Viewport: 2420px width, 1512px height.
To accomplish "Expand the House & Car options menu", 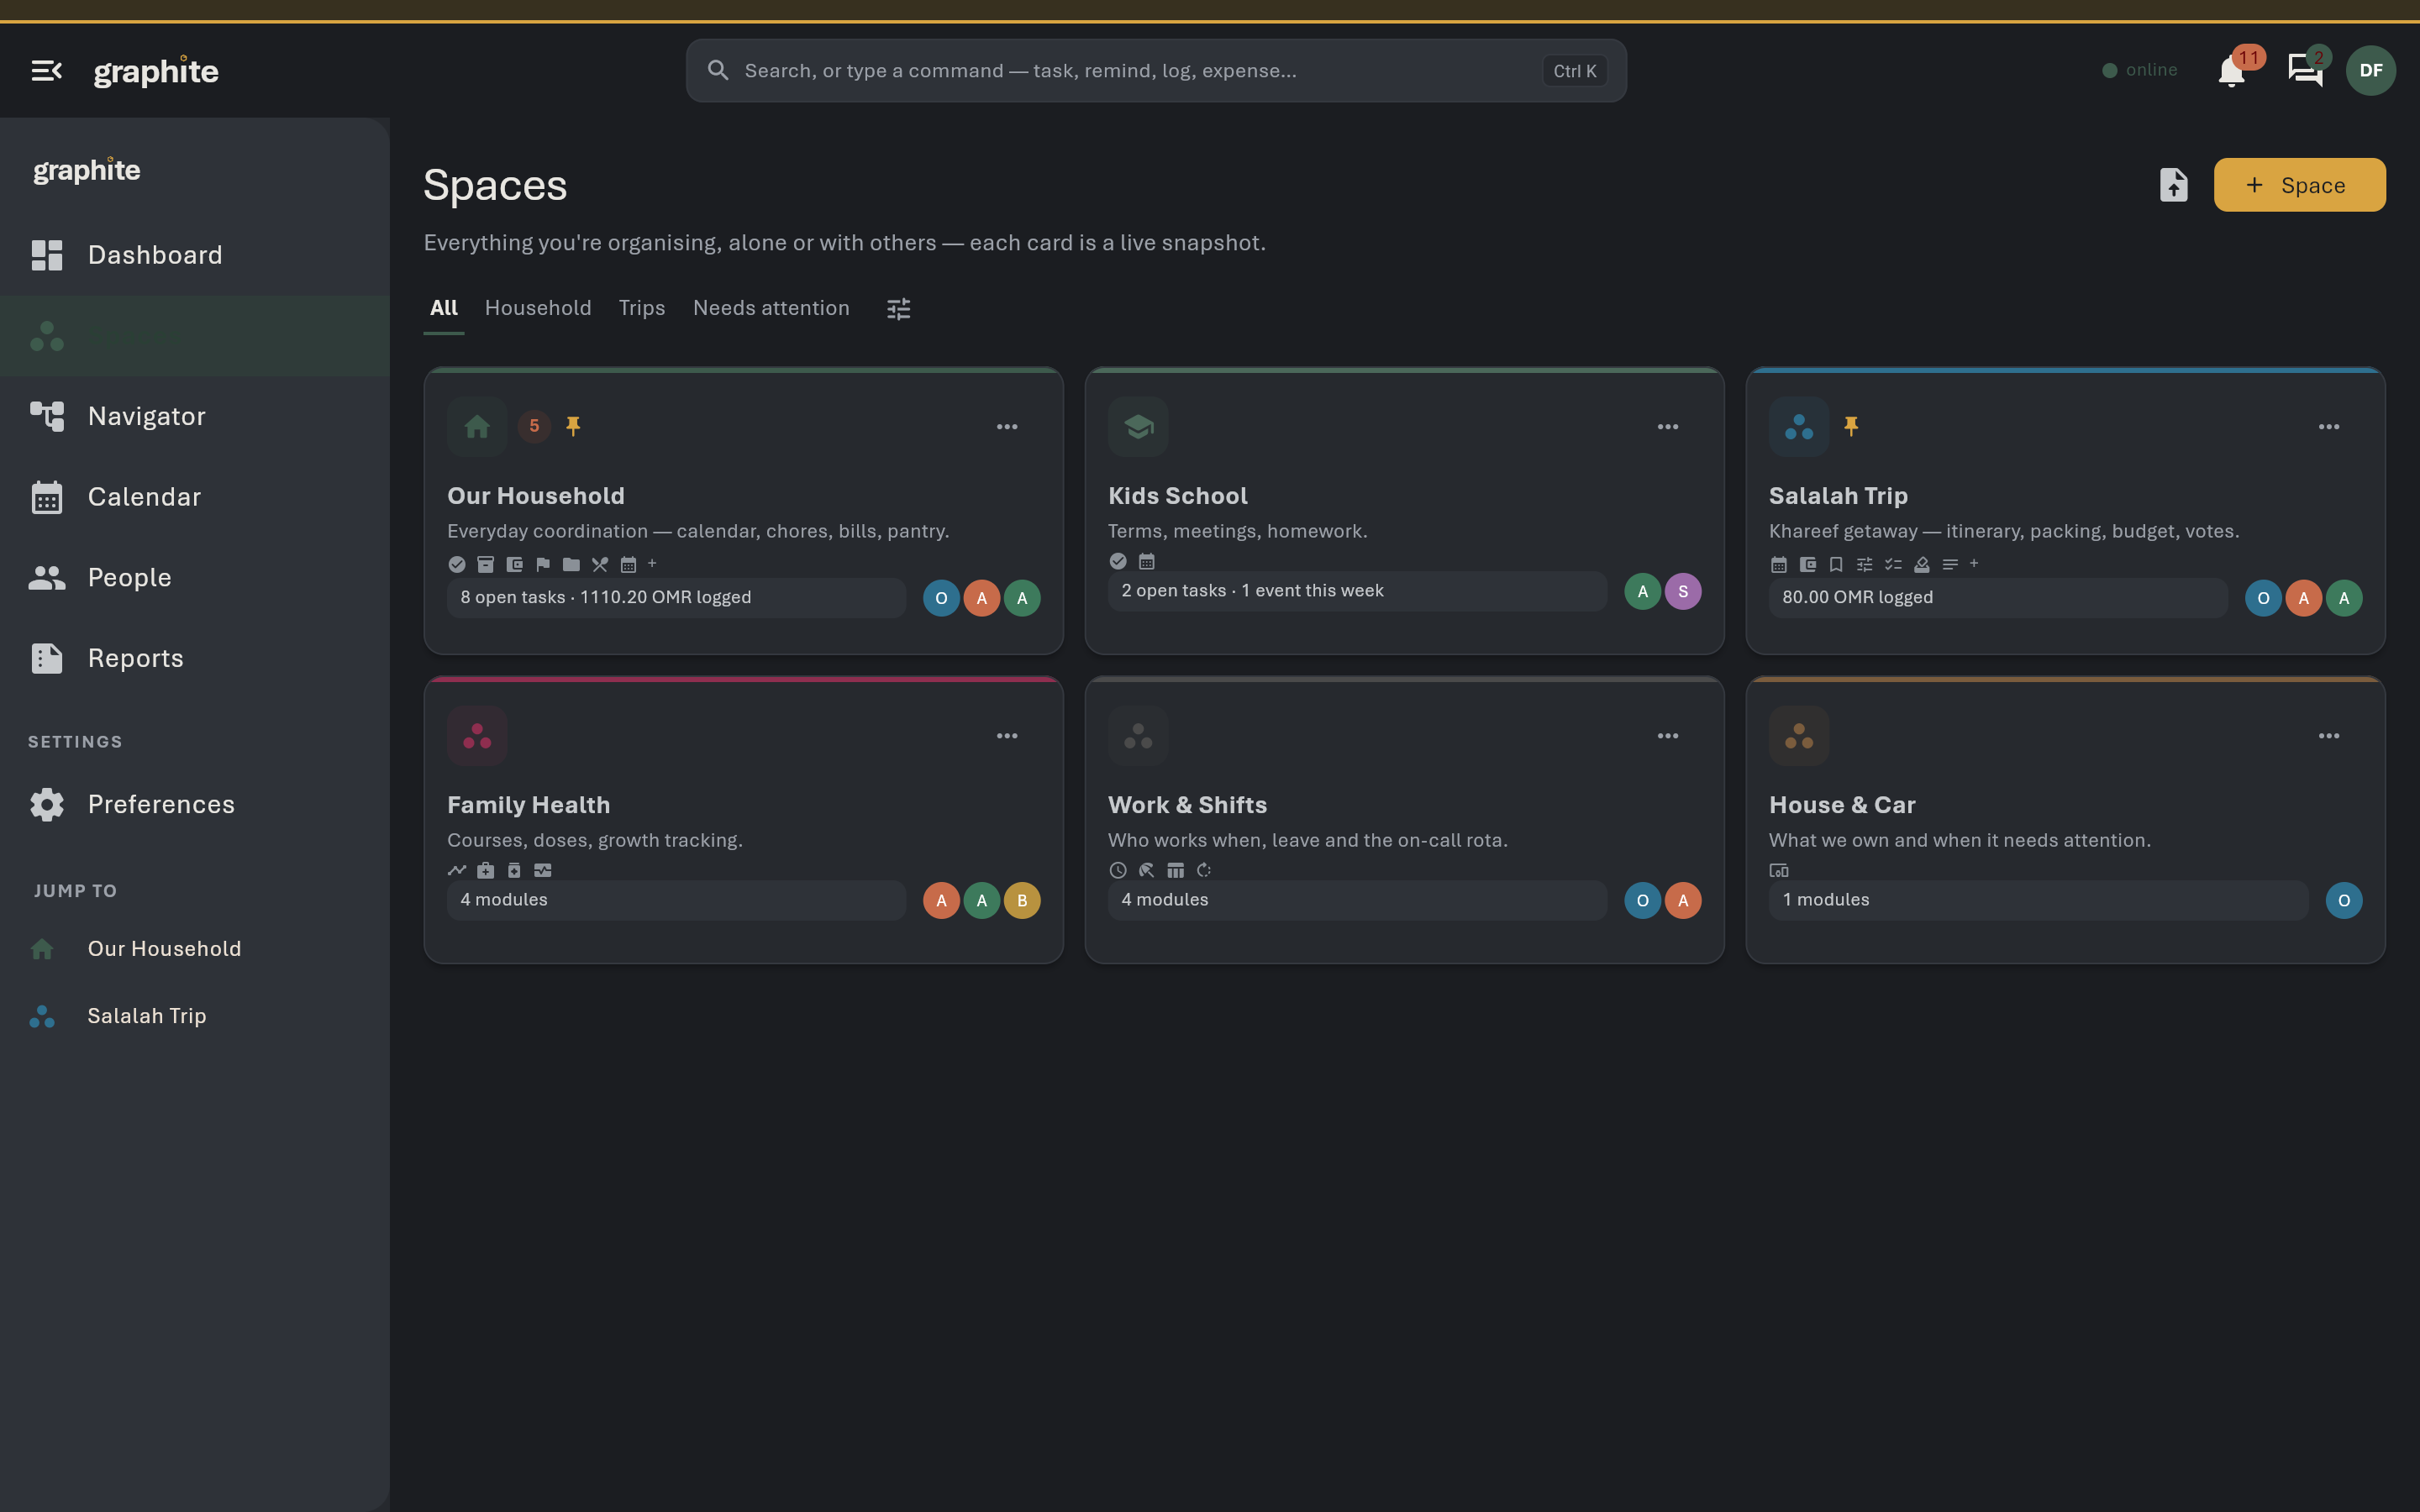I will click(2329, 736).
